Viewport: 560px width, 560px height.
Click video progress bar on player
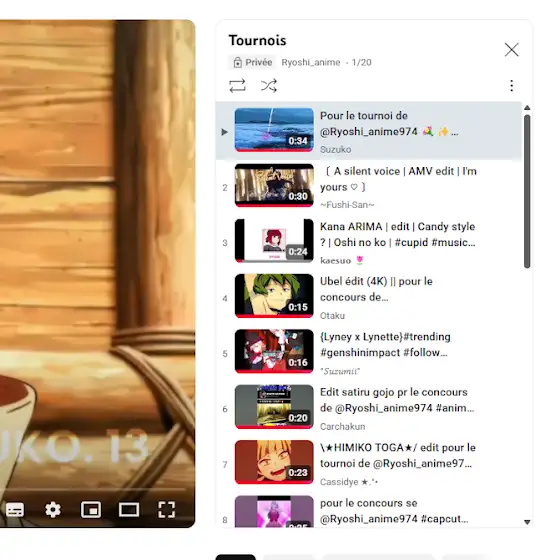(x=93, y=488)
